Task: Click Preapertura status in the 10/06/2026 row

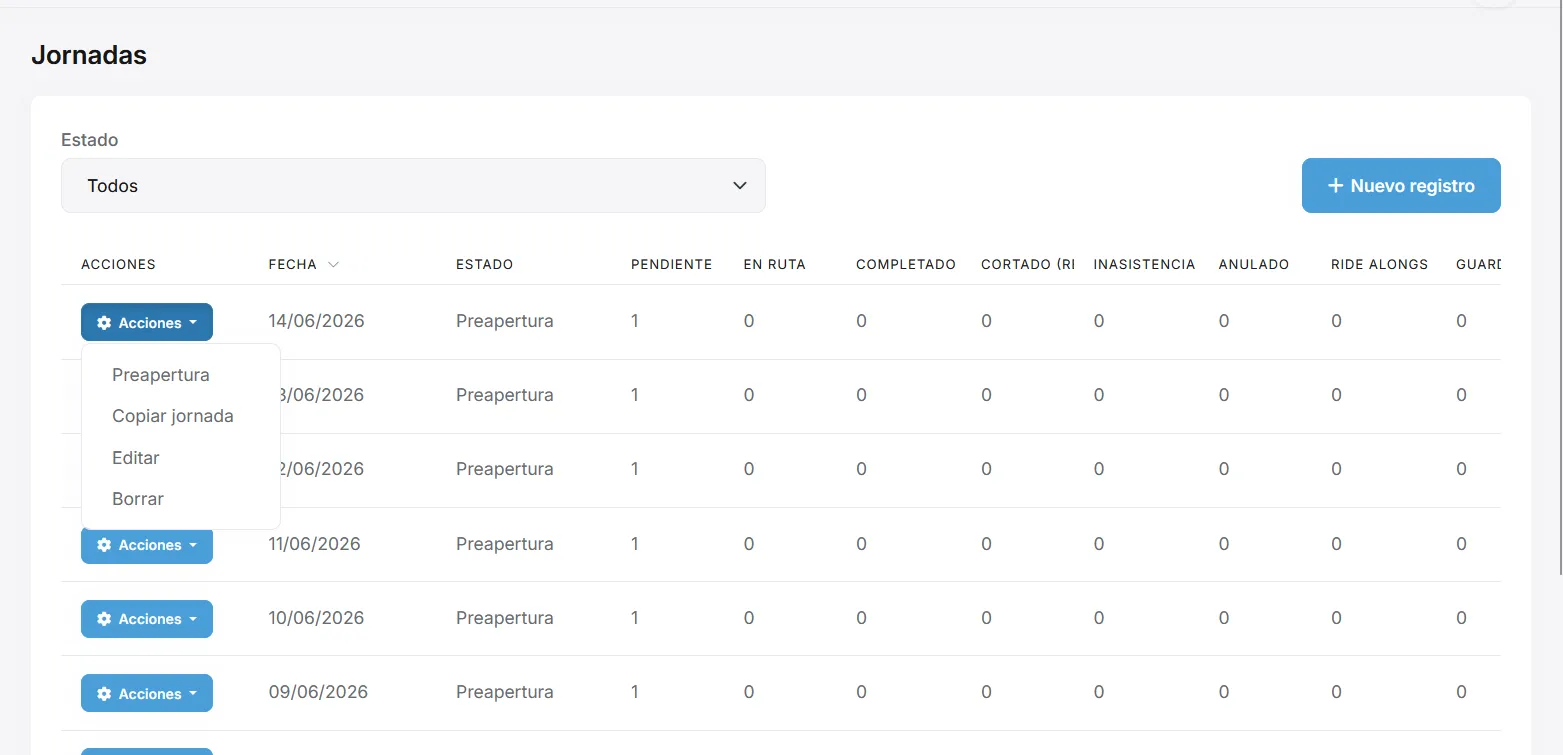Action: tap(505, 618)
